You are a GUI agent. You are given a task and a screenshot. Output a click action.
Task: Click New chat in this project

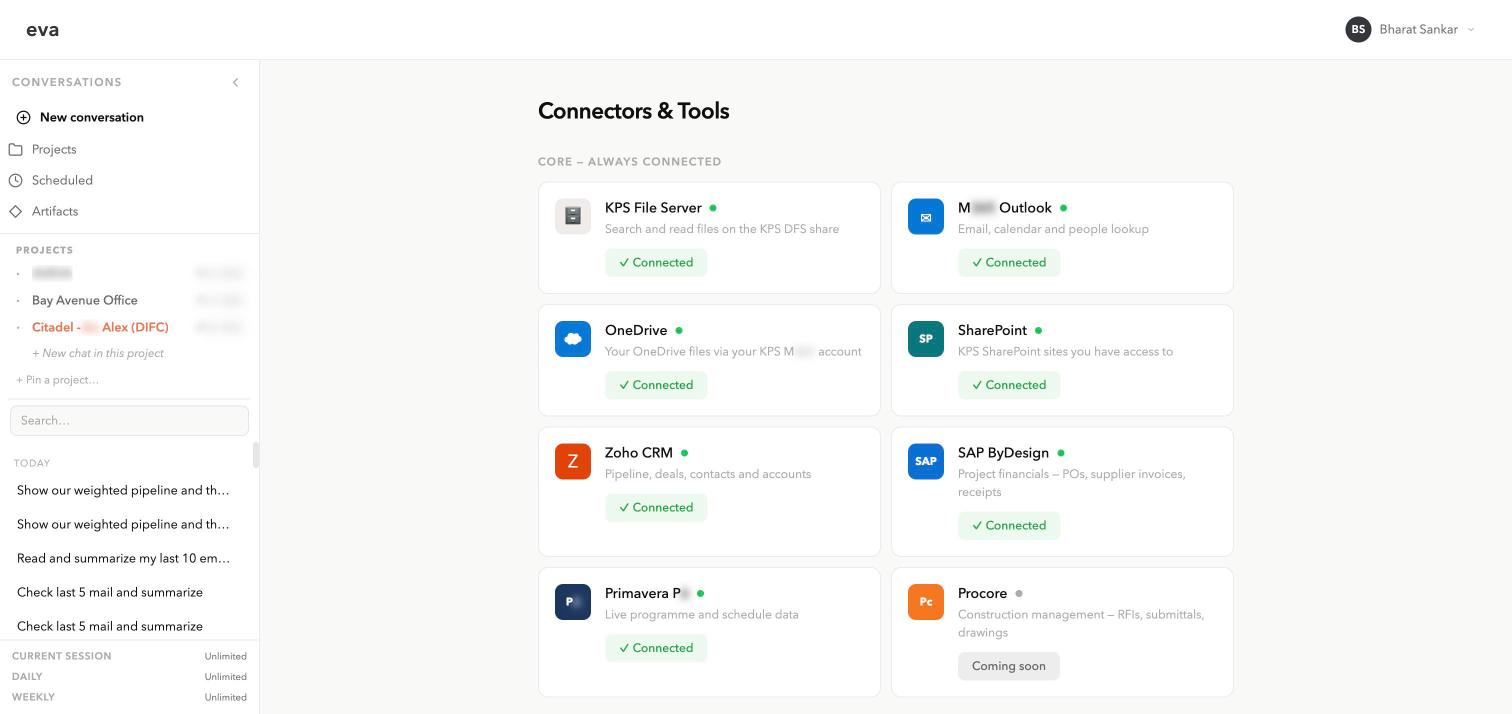coord(98,353)
